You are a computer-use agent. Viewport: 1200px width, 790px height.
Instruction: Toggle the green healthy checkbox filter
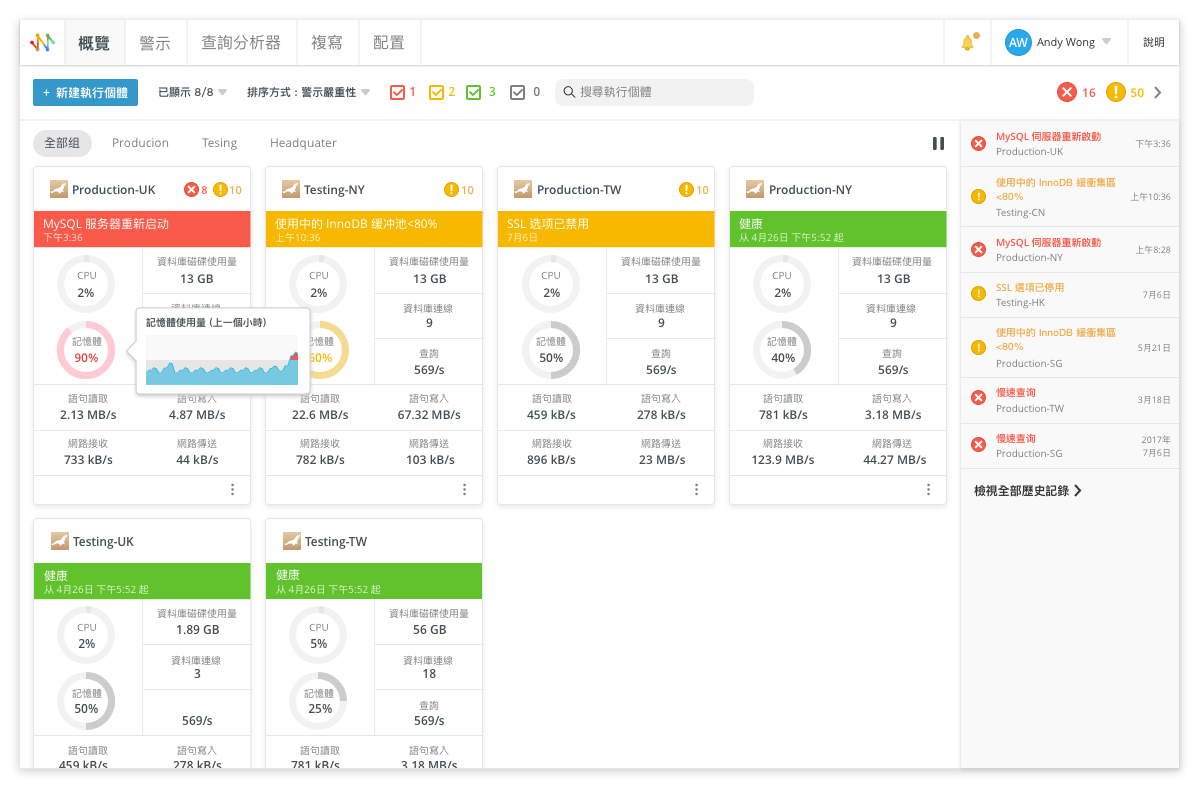[x=475, y=93]
